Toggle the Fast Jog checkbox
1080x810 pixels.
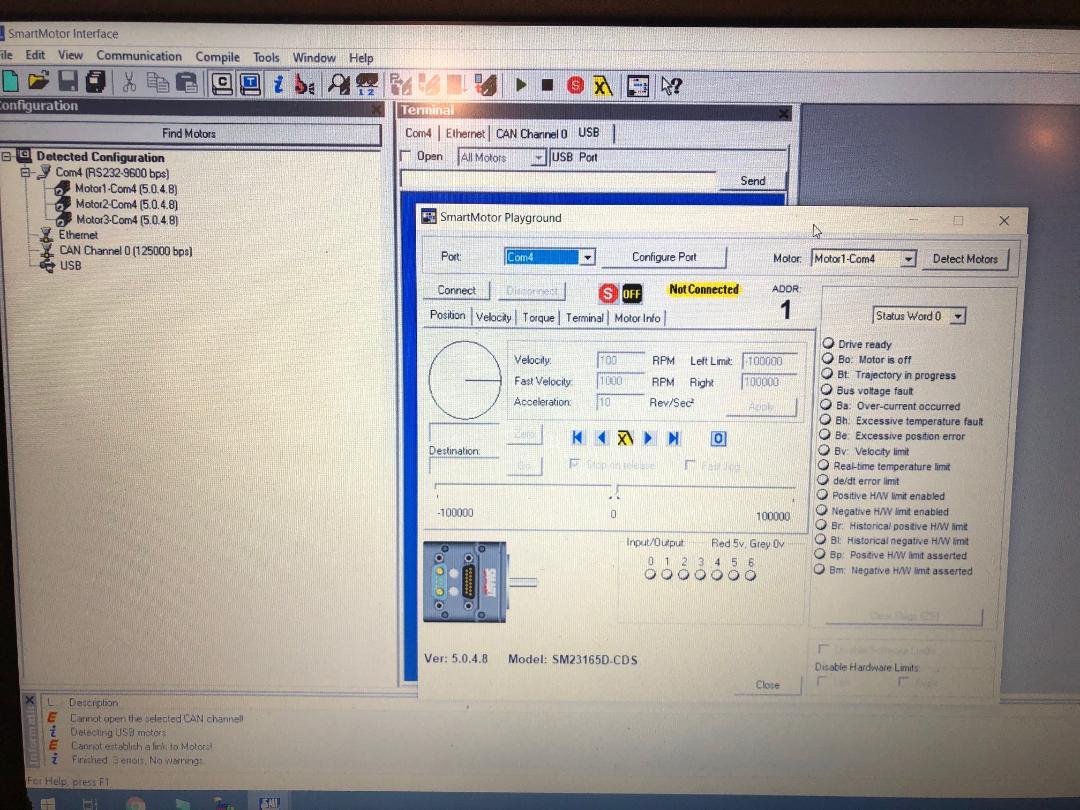point(690,466)
